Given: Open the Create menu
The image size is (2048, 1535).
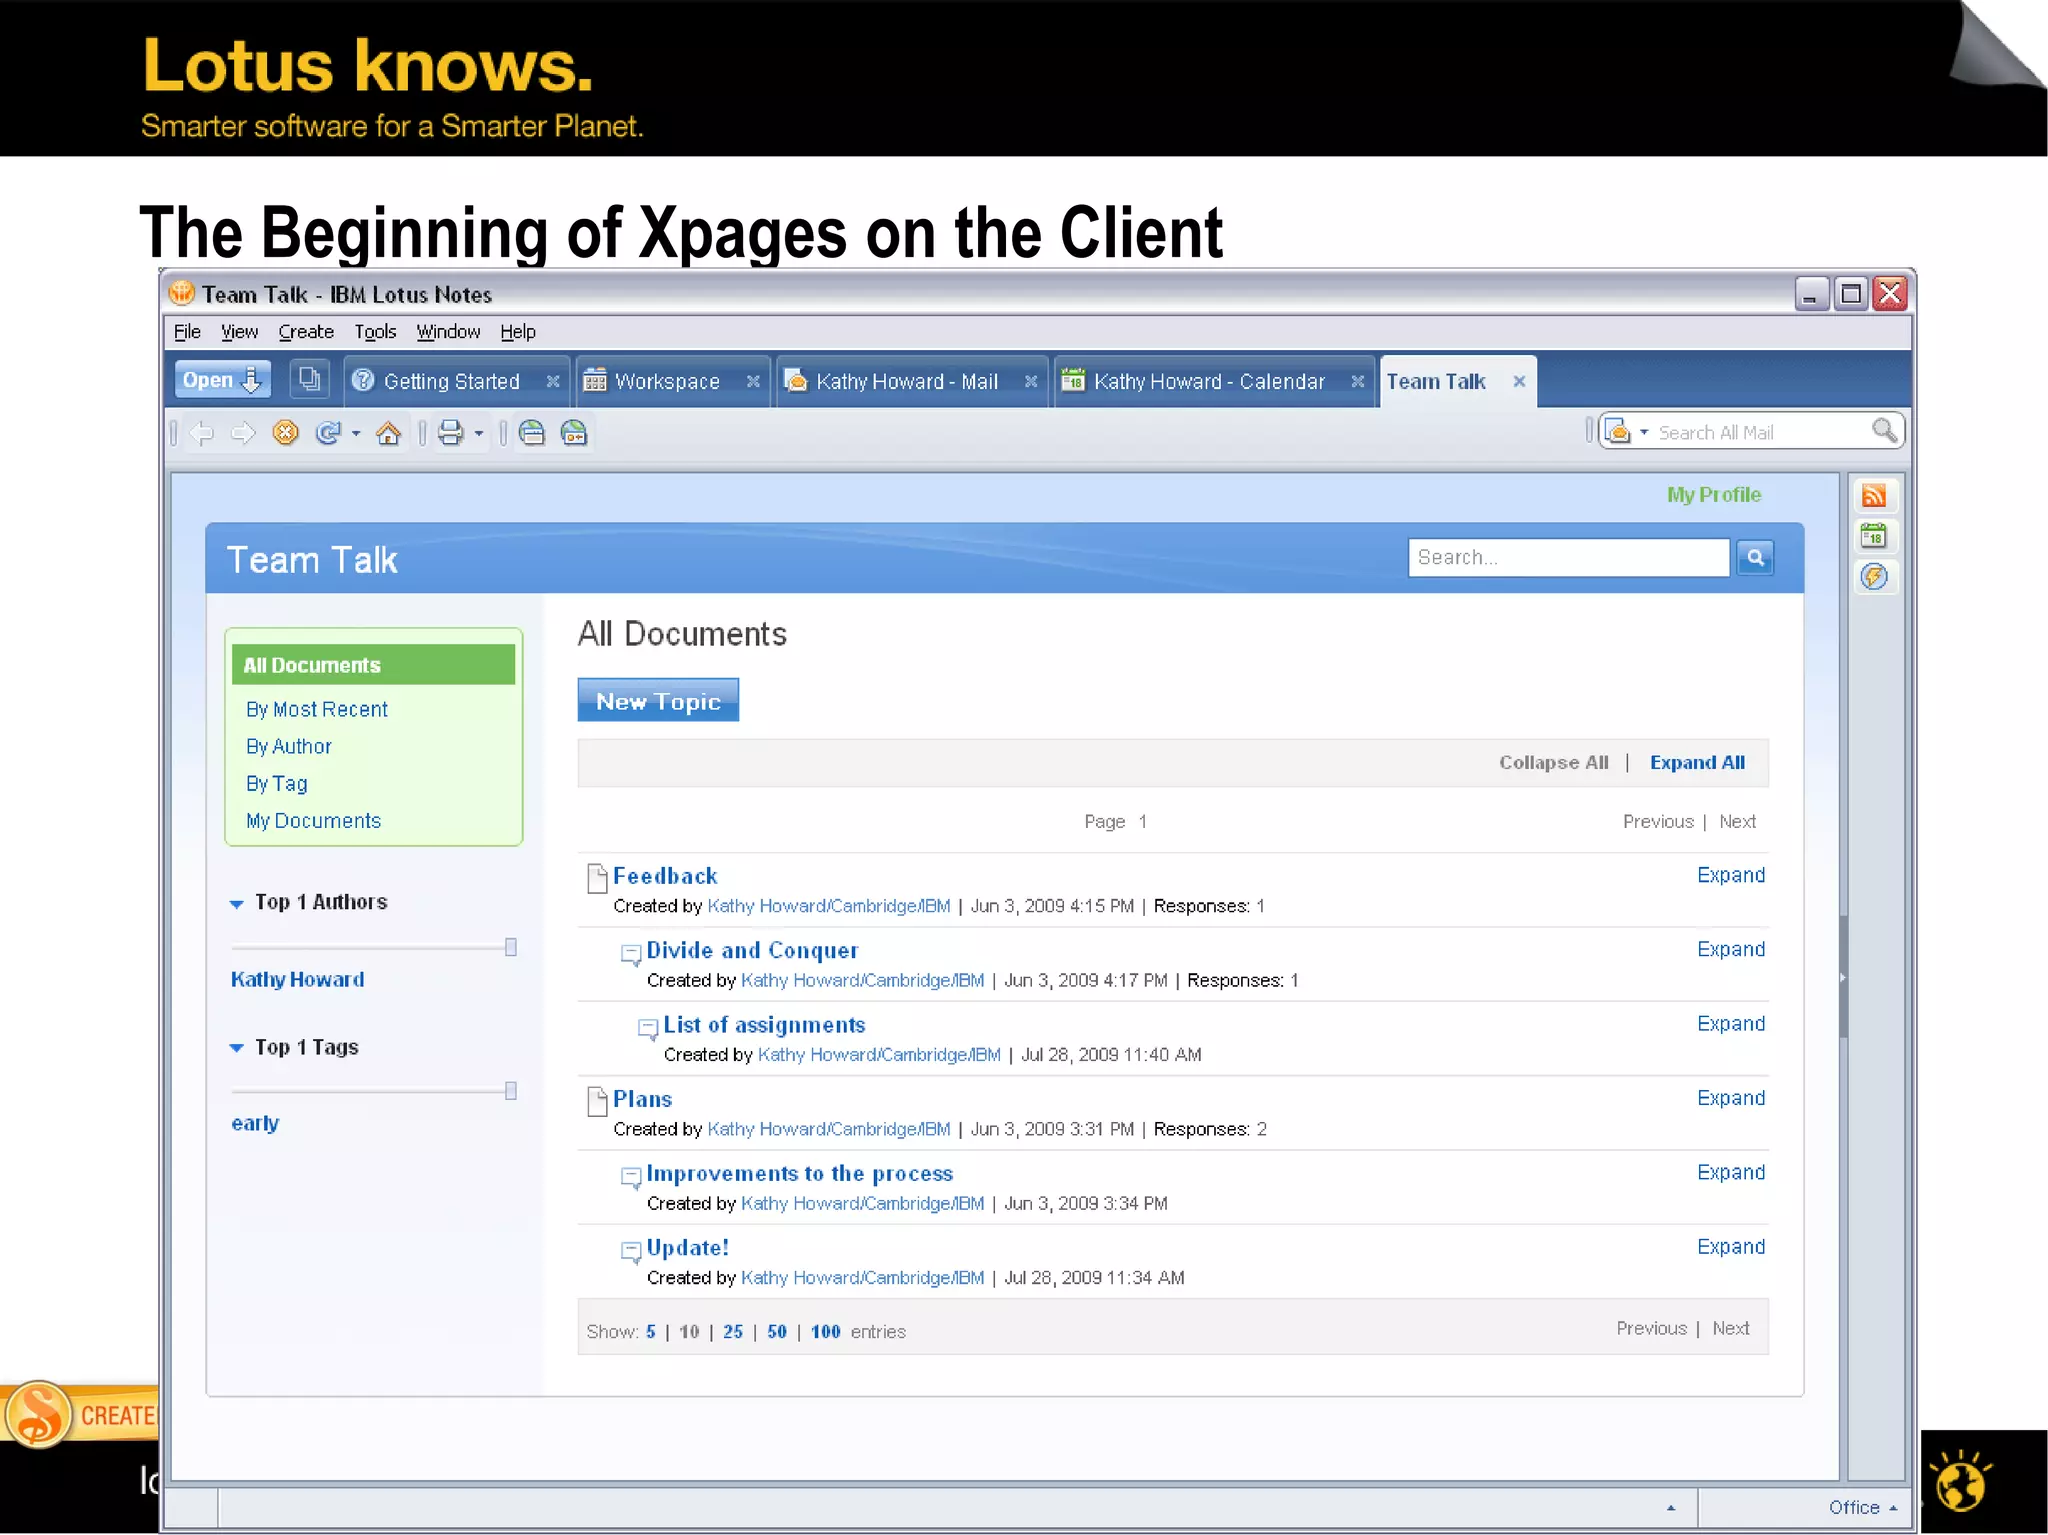Looking at the screenshot, I should (306, 332).
